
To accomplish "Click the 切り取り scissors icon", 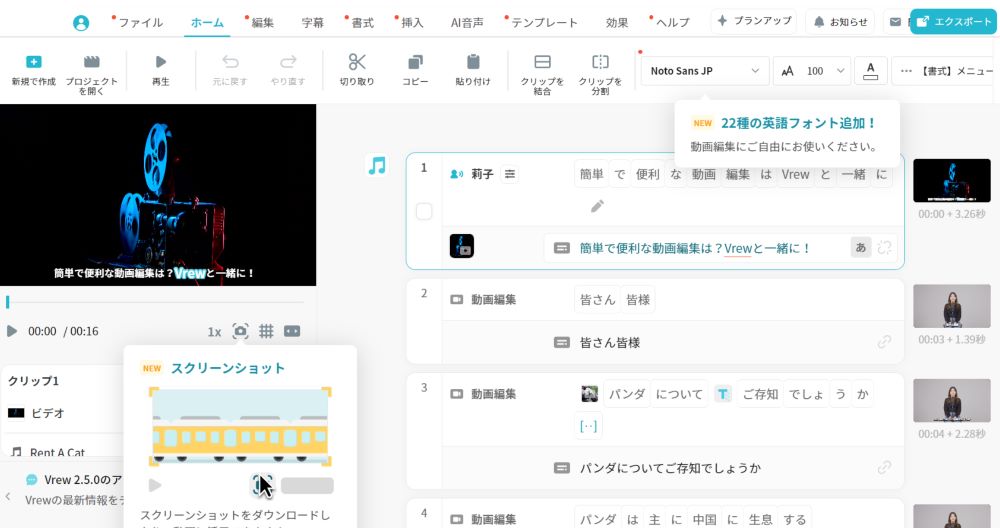I will 357,62.
